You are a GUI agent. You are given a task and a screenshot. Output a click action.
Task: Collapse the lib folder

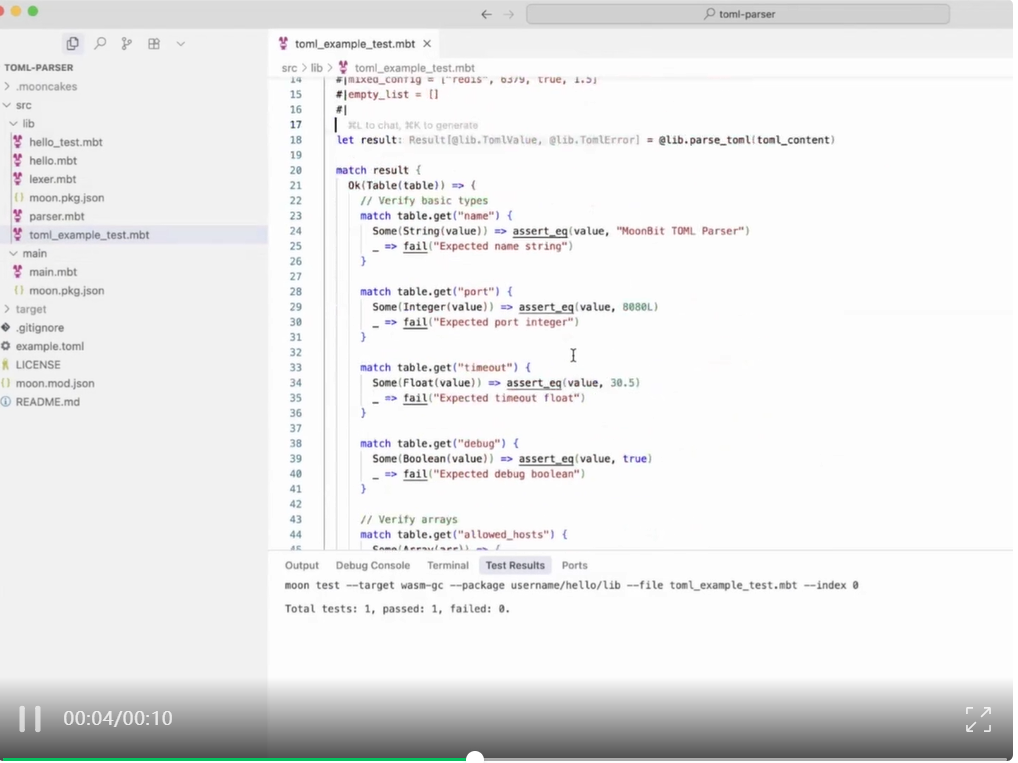(29, 123)
